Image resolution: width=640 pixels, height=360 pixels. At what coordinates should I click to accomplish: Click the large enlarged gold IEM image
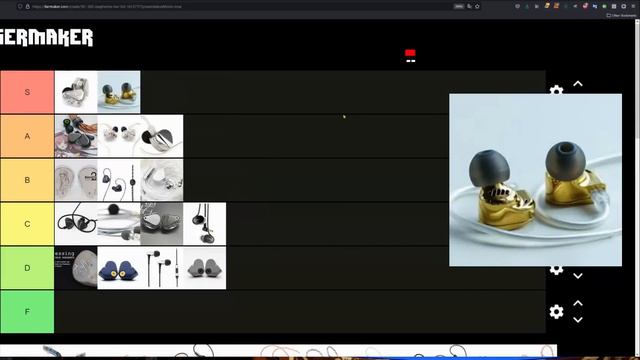(536, 180)
